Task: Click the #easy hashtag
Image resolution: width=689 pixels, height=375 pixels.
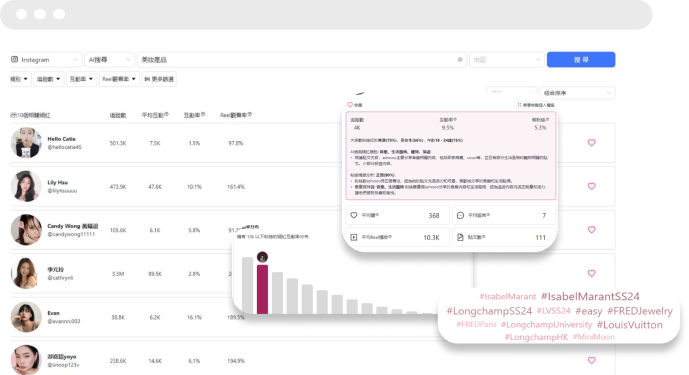Action: [x=588, y=311]
